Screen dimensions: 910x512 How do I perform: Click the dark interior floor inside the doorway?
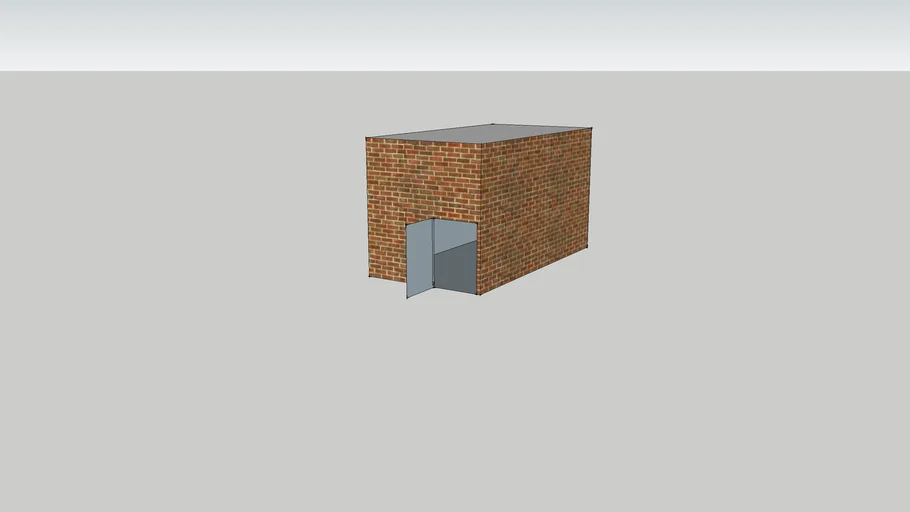[455, 270]
